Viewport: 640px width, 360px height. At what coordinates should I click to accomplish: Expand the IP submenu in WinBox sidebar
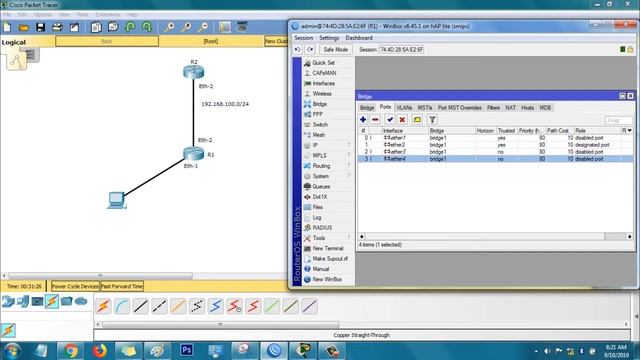click(x=349, y=145)
